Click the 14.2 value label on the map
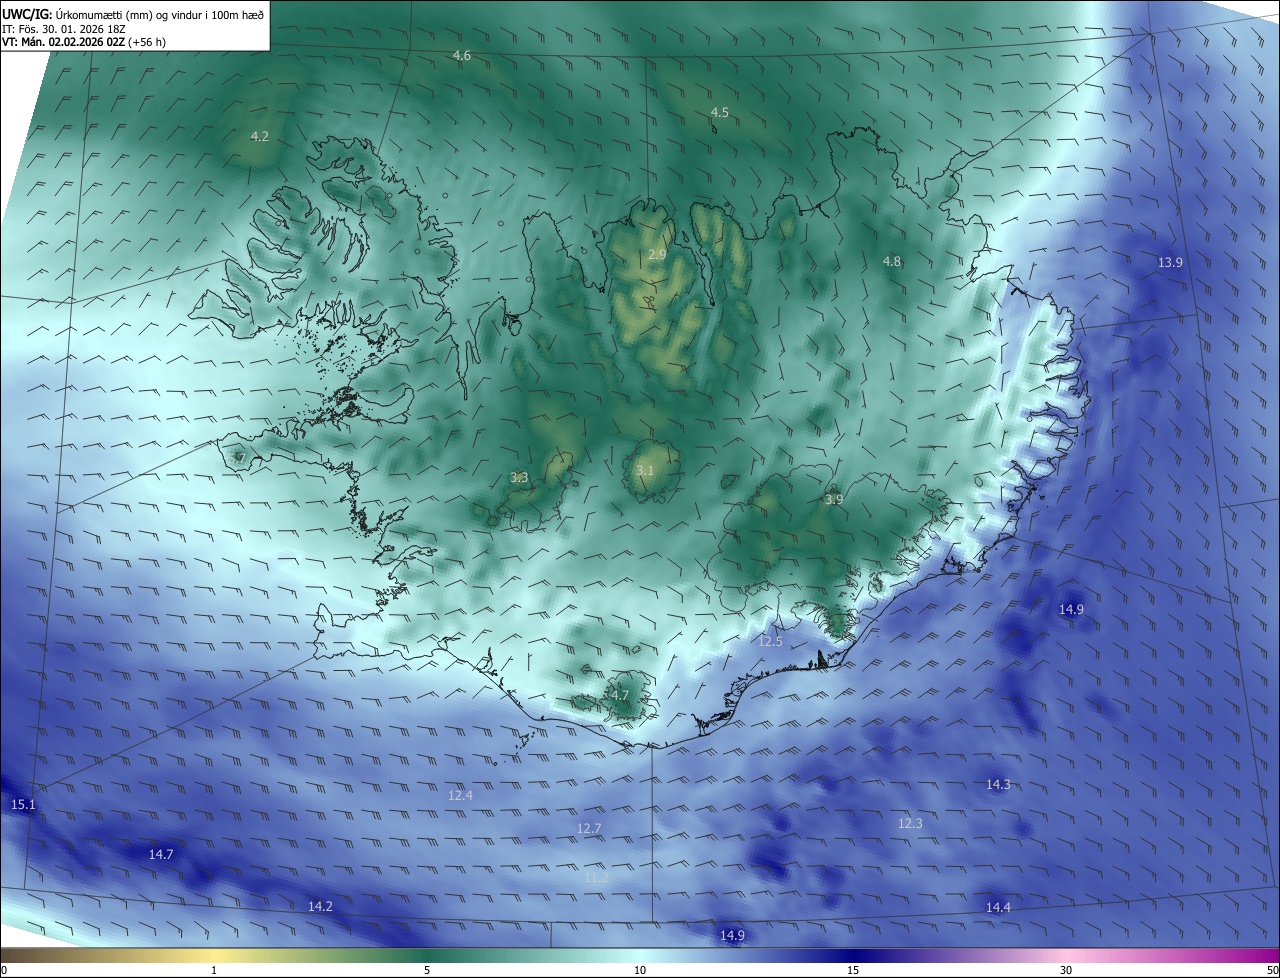 click(x=320, y=906)
